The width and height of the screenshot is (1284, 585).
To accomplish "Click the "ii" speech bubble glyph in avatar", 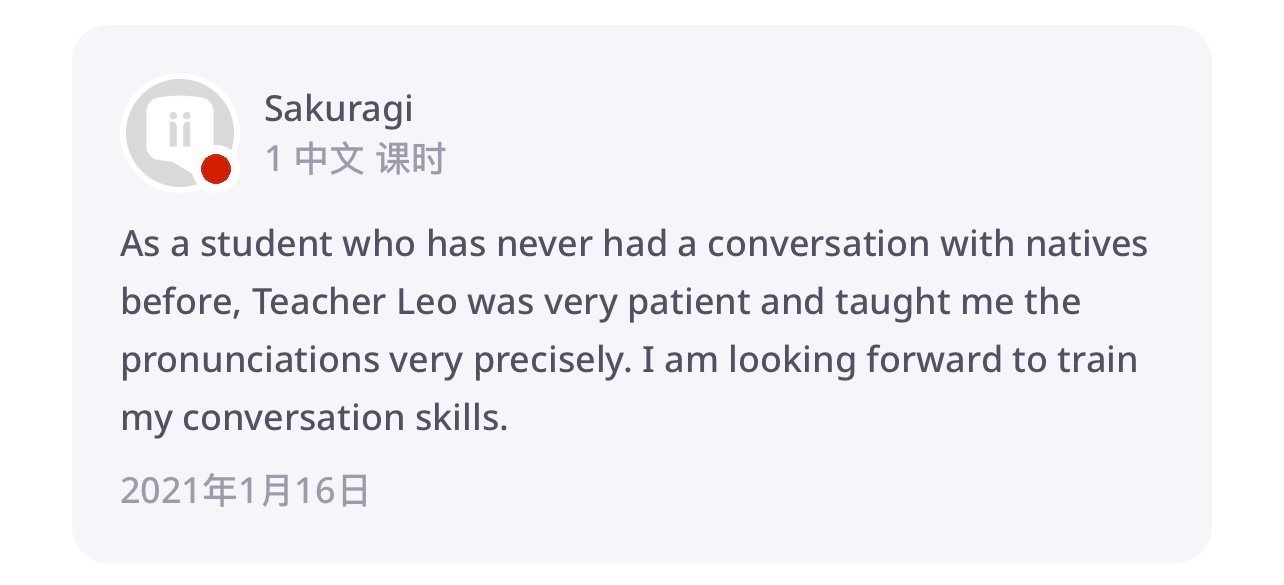I will tap(179, 131).
